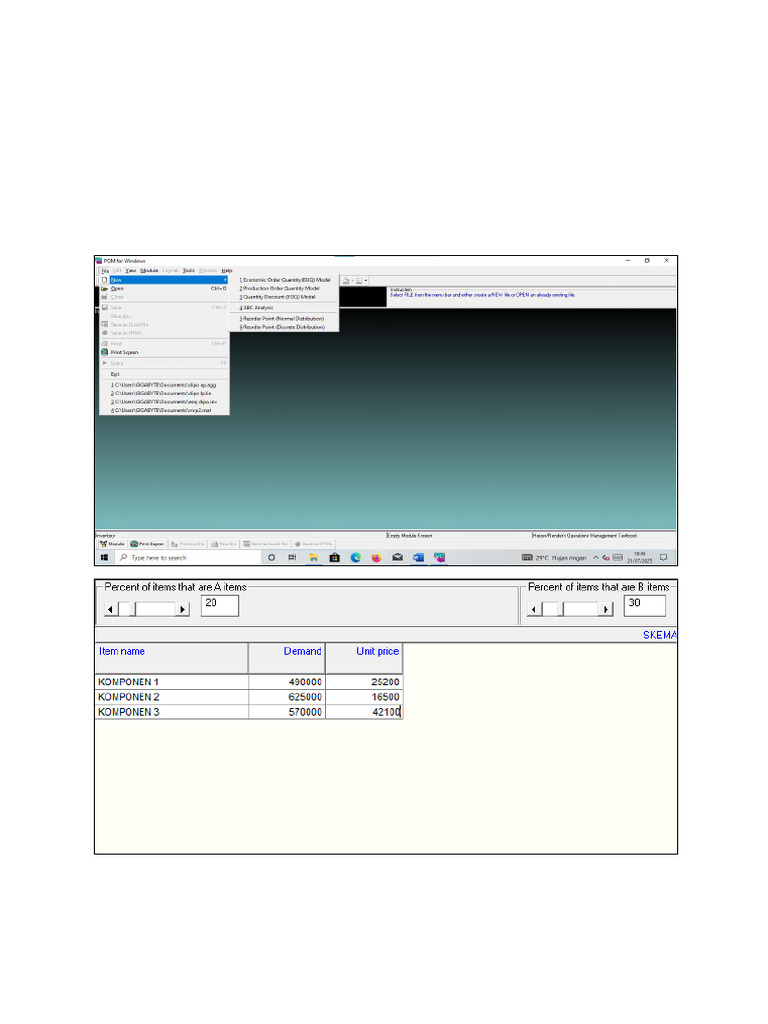Screen dimensions: 768x1024
Task: Switch to Microsoft Word on the taskbar
Action: [419, 558]
